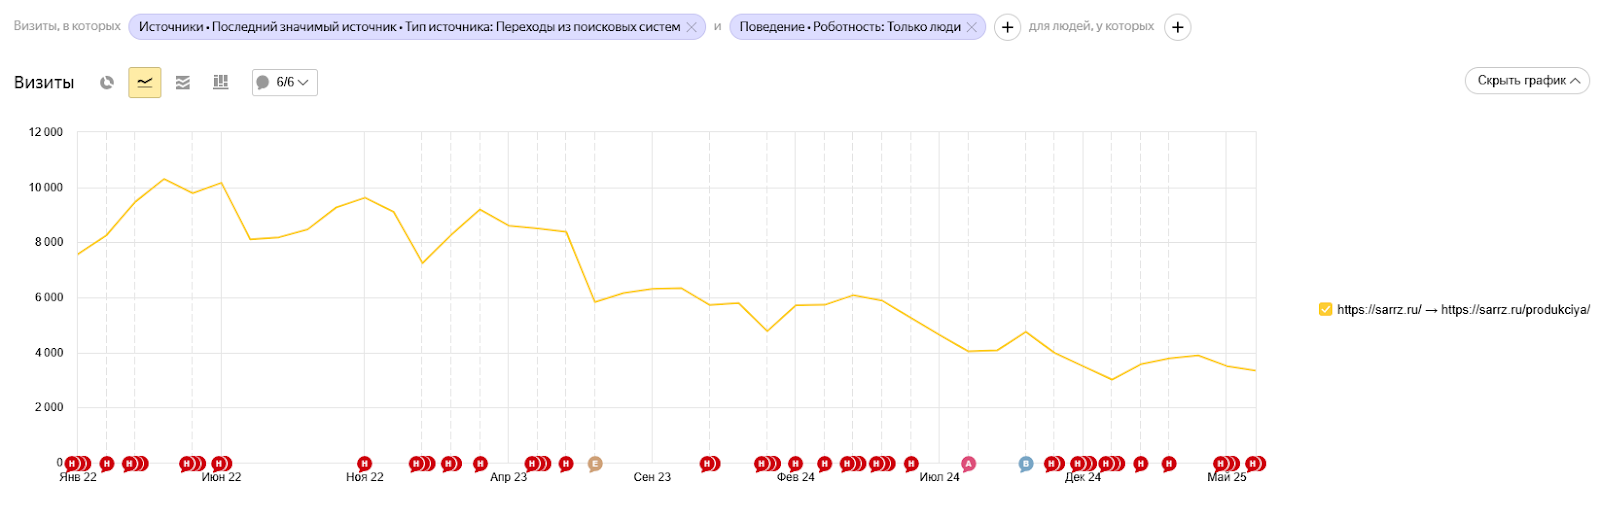
Task: Click the chart line peak near 10 000
Action: point(164,180)
